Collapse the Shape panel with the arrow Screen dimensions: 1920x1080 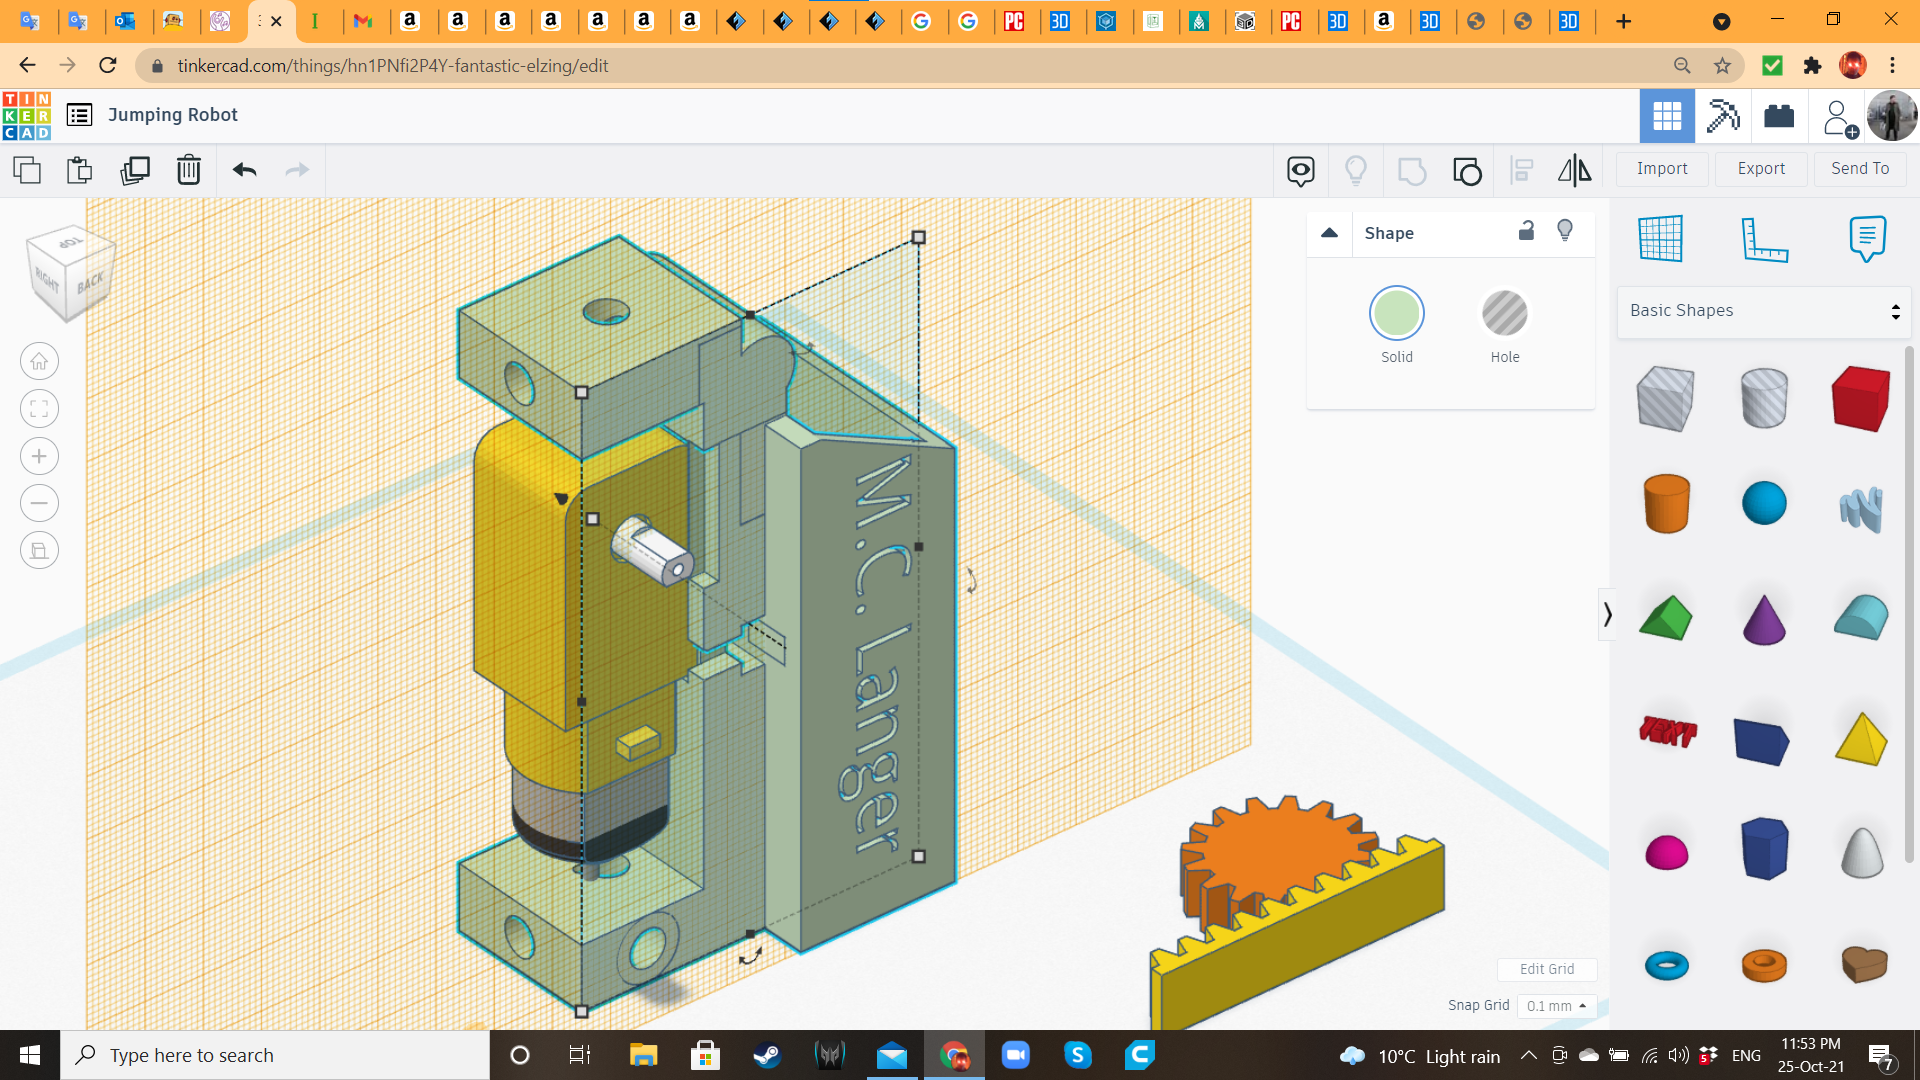(1329, 233)
